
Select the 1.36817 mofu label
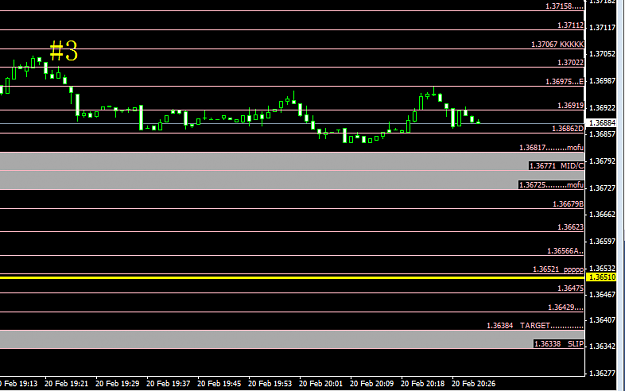click(551, 148)
